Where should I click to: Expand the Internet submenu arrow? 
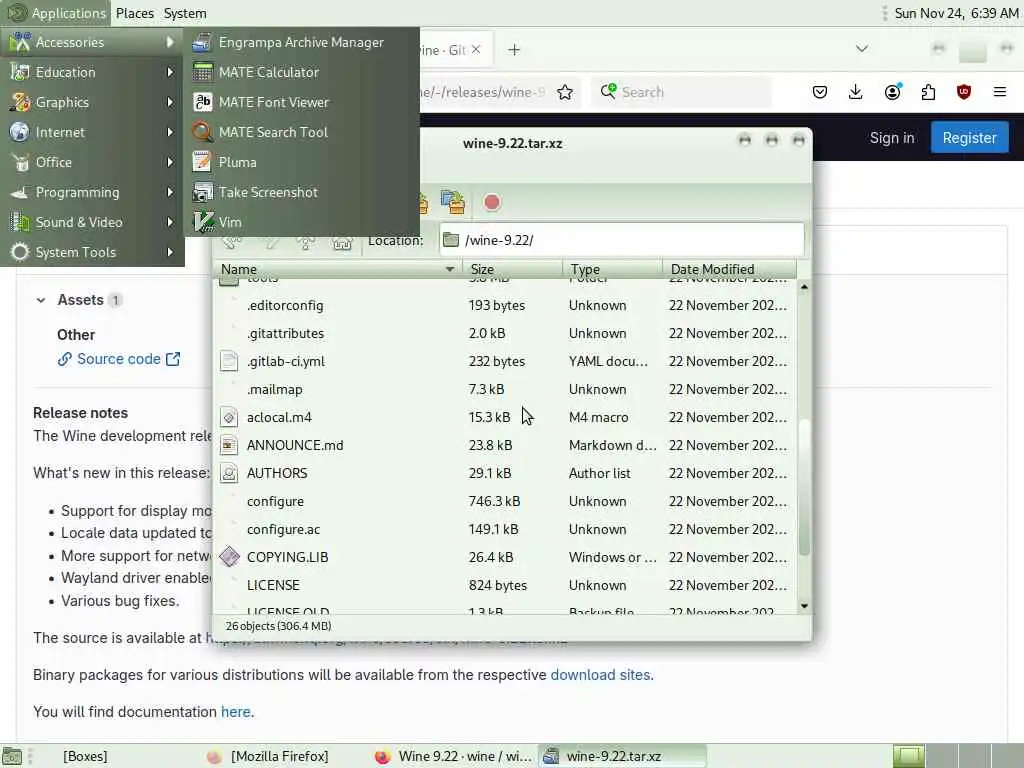(170, 133)
